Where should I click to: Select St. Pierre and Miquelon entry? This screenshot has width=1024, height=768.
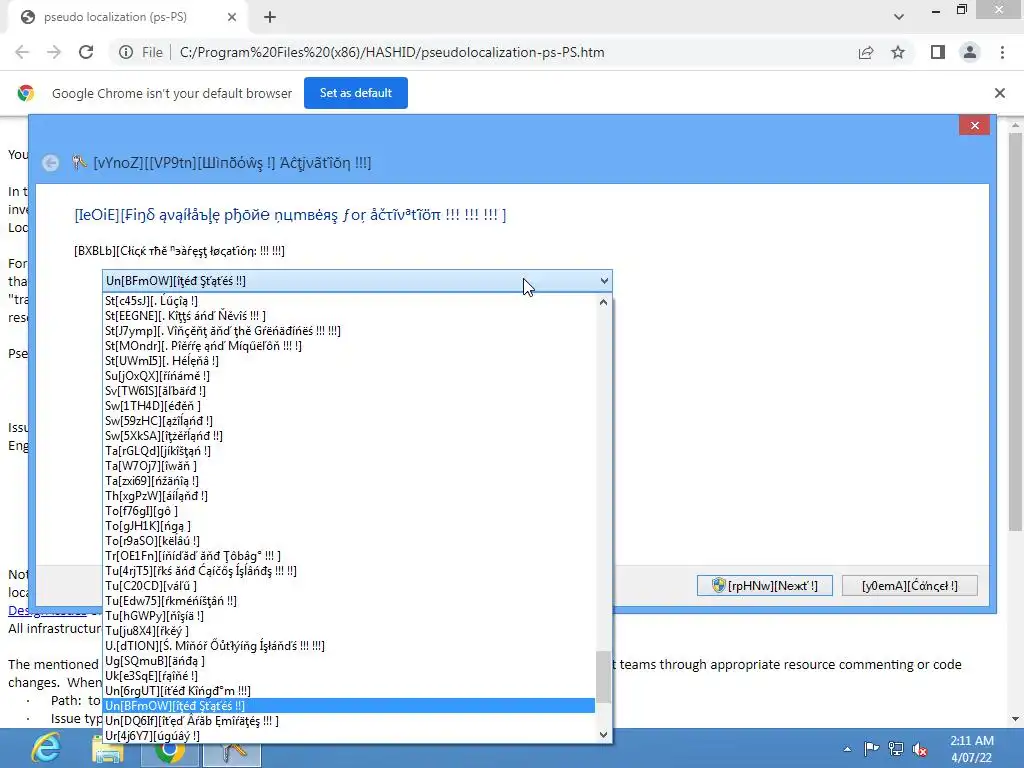[349, 346]
